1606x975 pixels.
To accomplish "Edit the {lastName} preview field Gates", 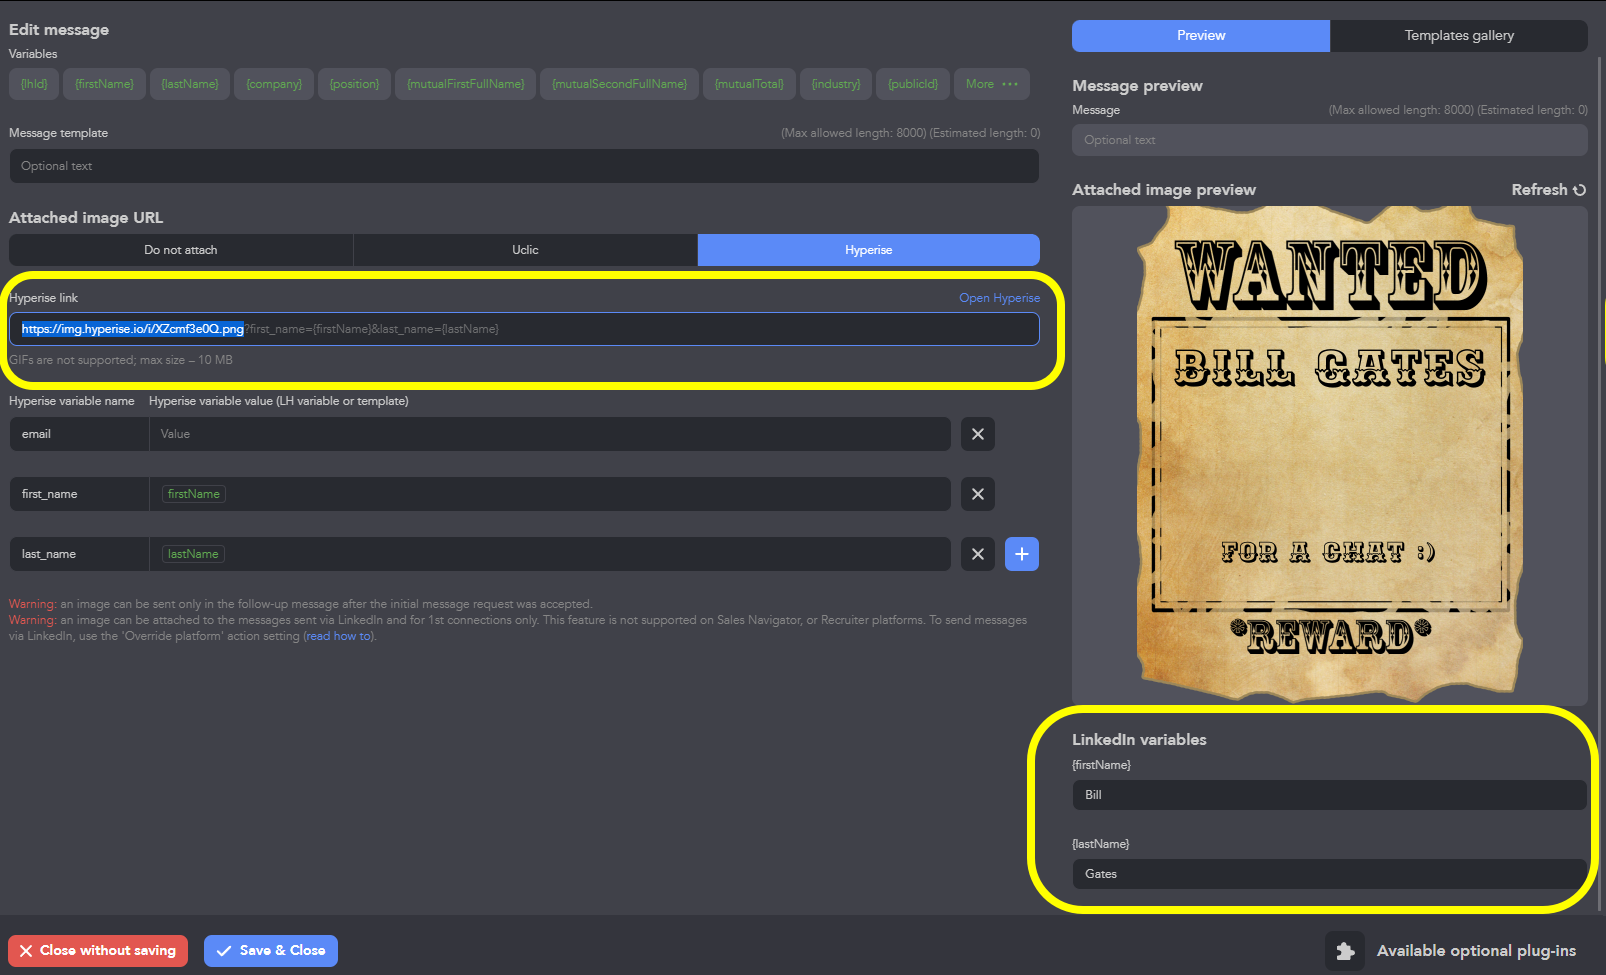I will 1329,874.
